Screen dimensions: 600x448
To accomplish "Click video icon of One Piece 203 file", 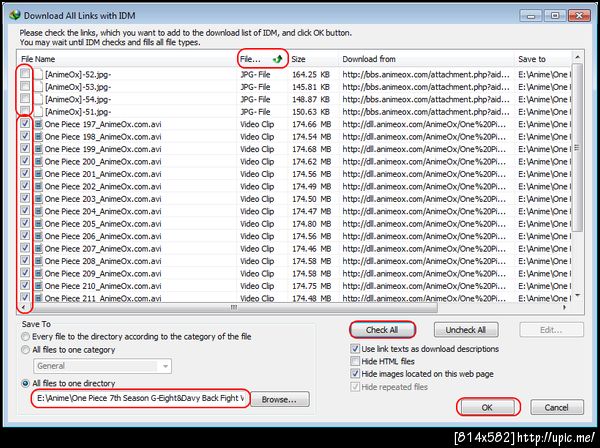I will [38, 199].
